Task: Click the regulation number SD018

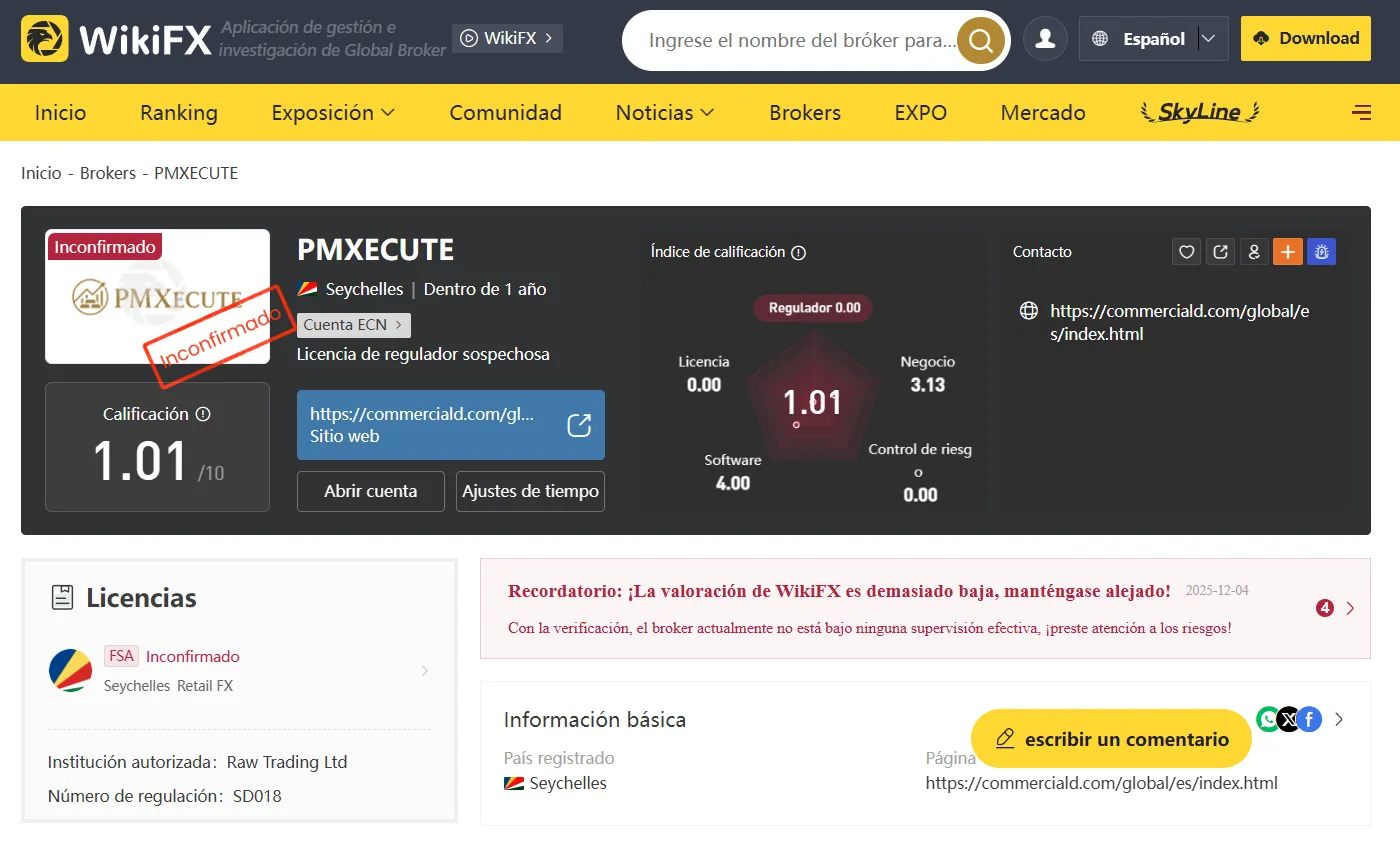Action: pyautogui.click(x=255, y=797)
